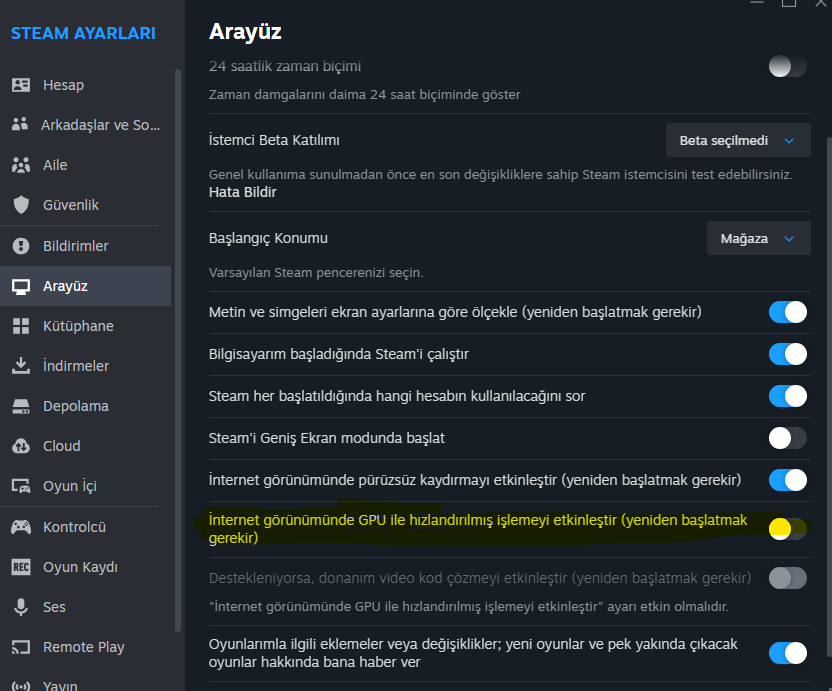The width and height of the screenshot is (832, 691).
Task: Switch to Güvenlik settings
Action: [x=85, y=205]
